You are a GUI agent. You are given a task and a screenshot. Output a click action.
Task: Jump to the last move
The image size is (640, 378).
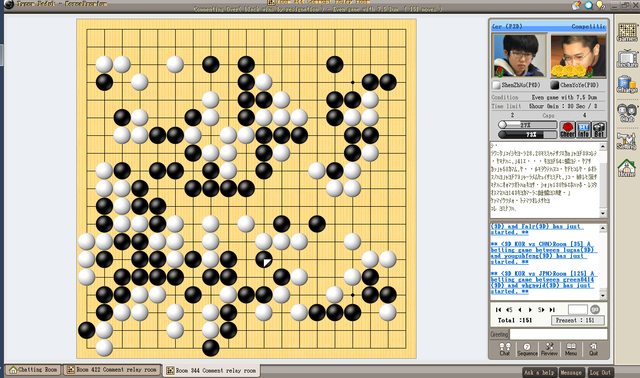(552, 310)
